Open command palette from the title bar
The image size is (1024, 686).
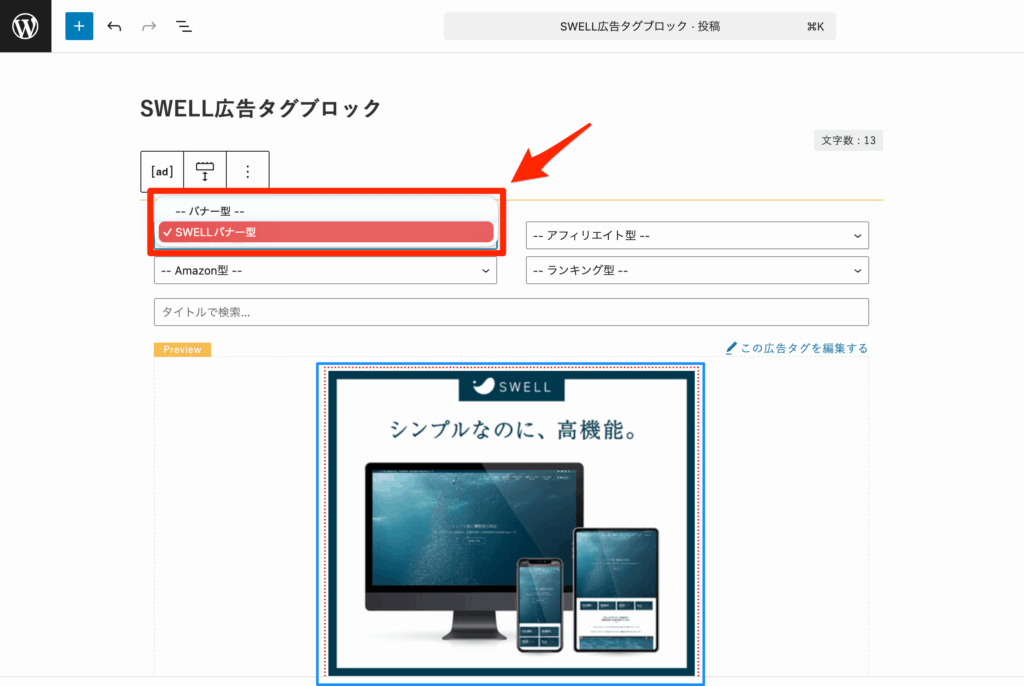click(639, 27)
